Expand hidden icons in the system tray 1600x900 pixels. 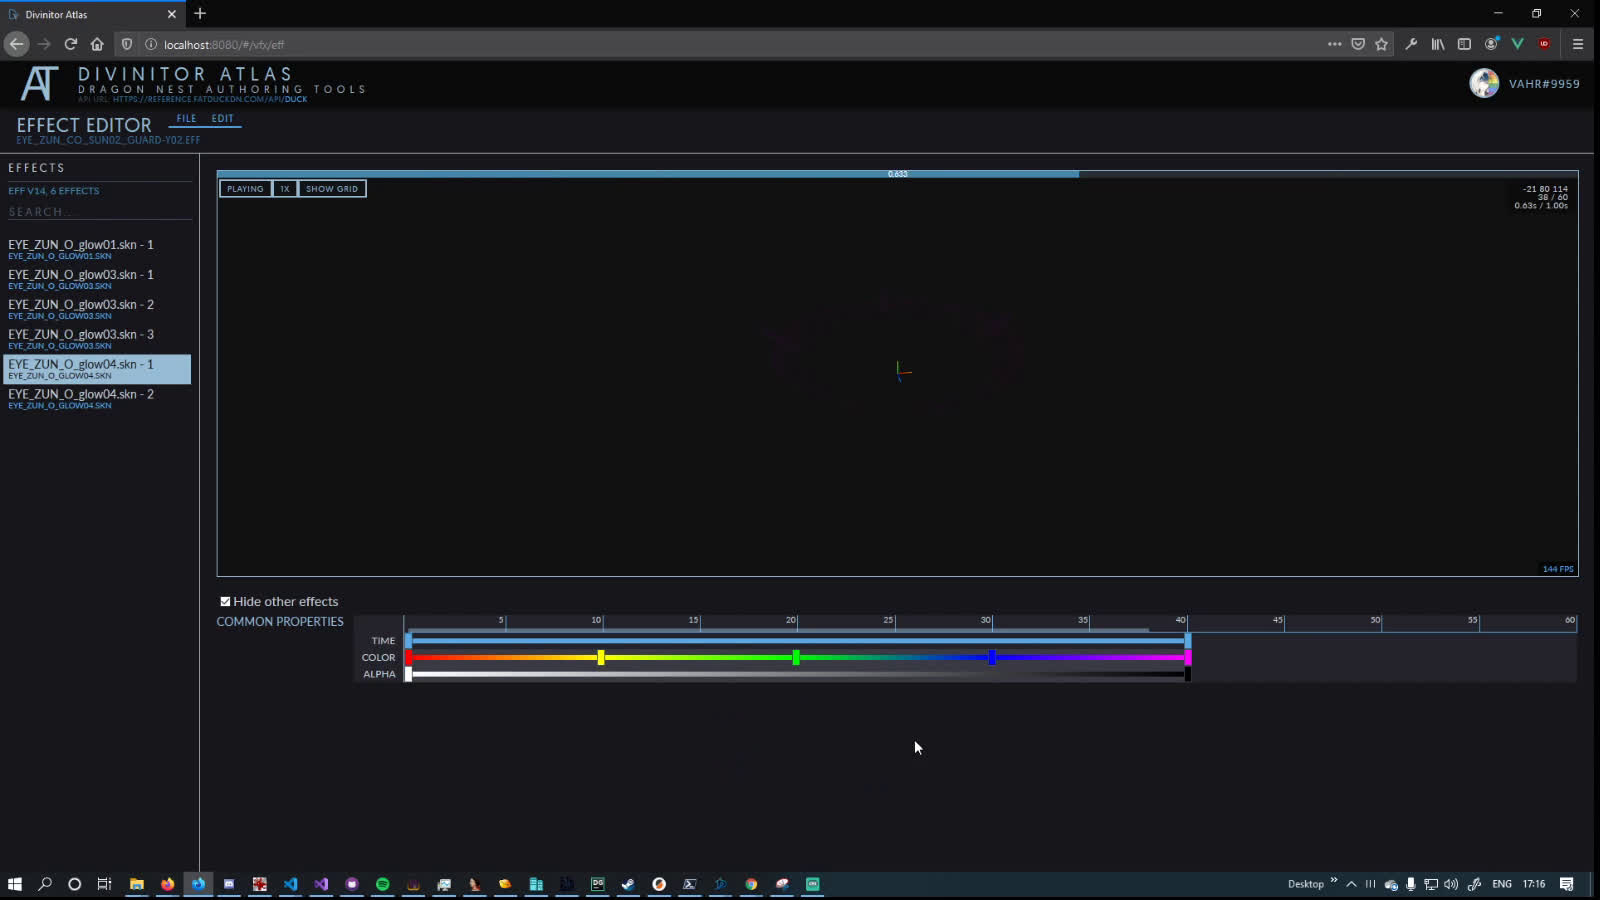(x=1351, y=884)
